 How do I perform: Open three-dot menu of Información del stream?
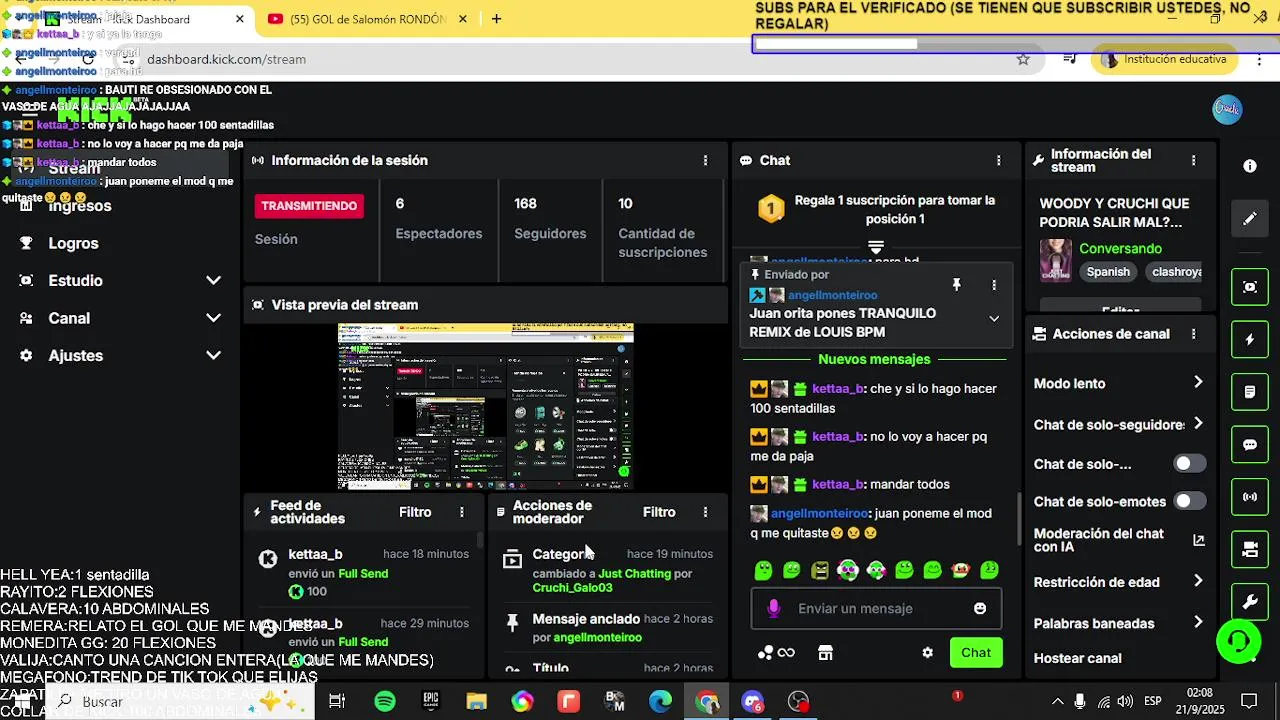1193,160
